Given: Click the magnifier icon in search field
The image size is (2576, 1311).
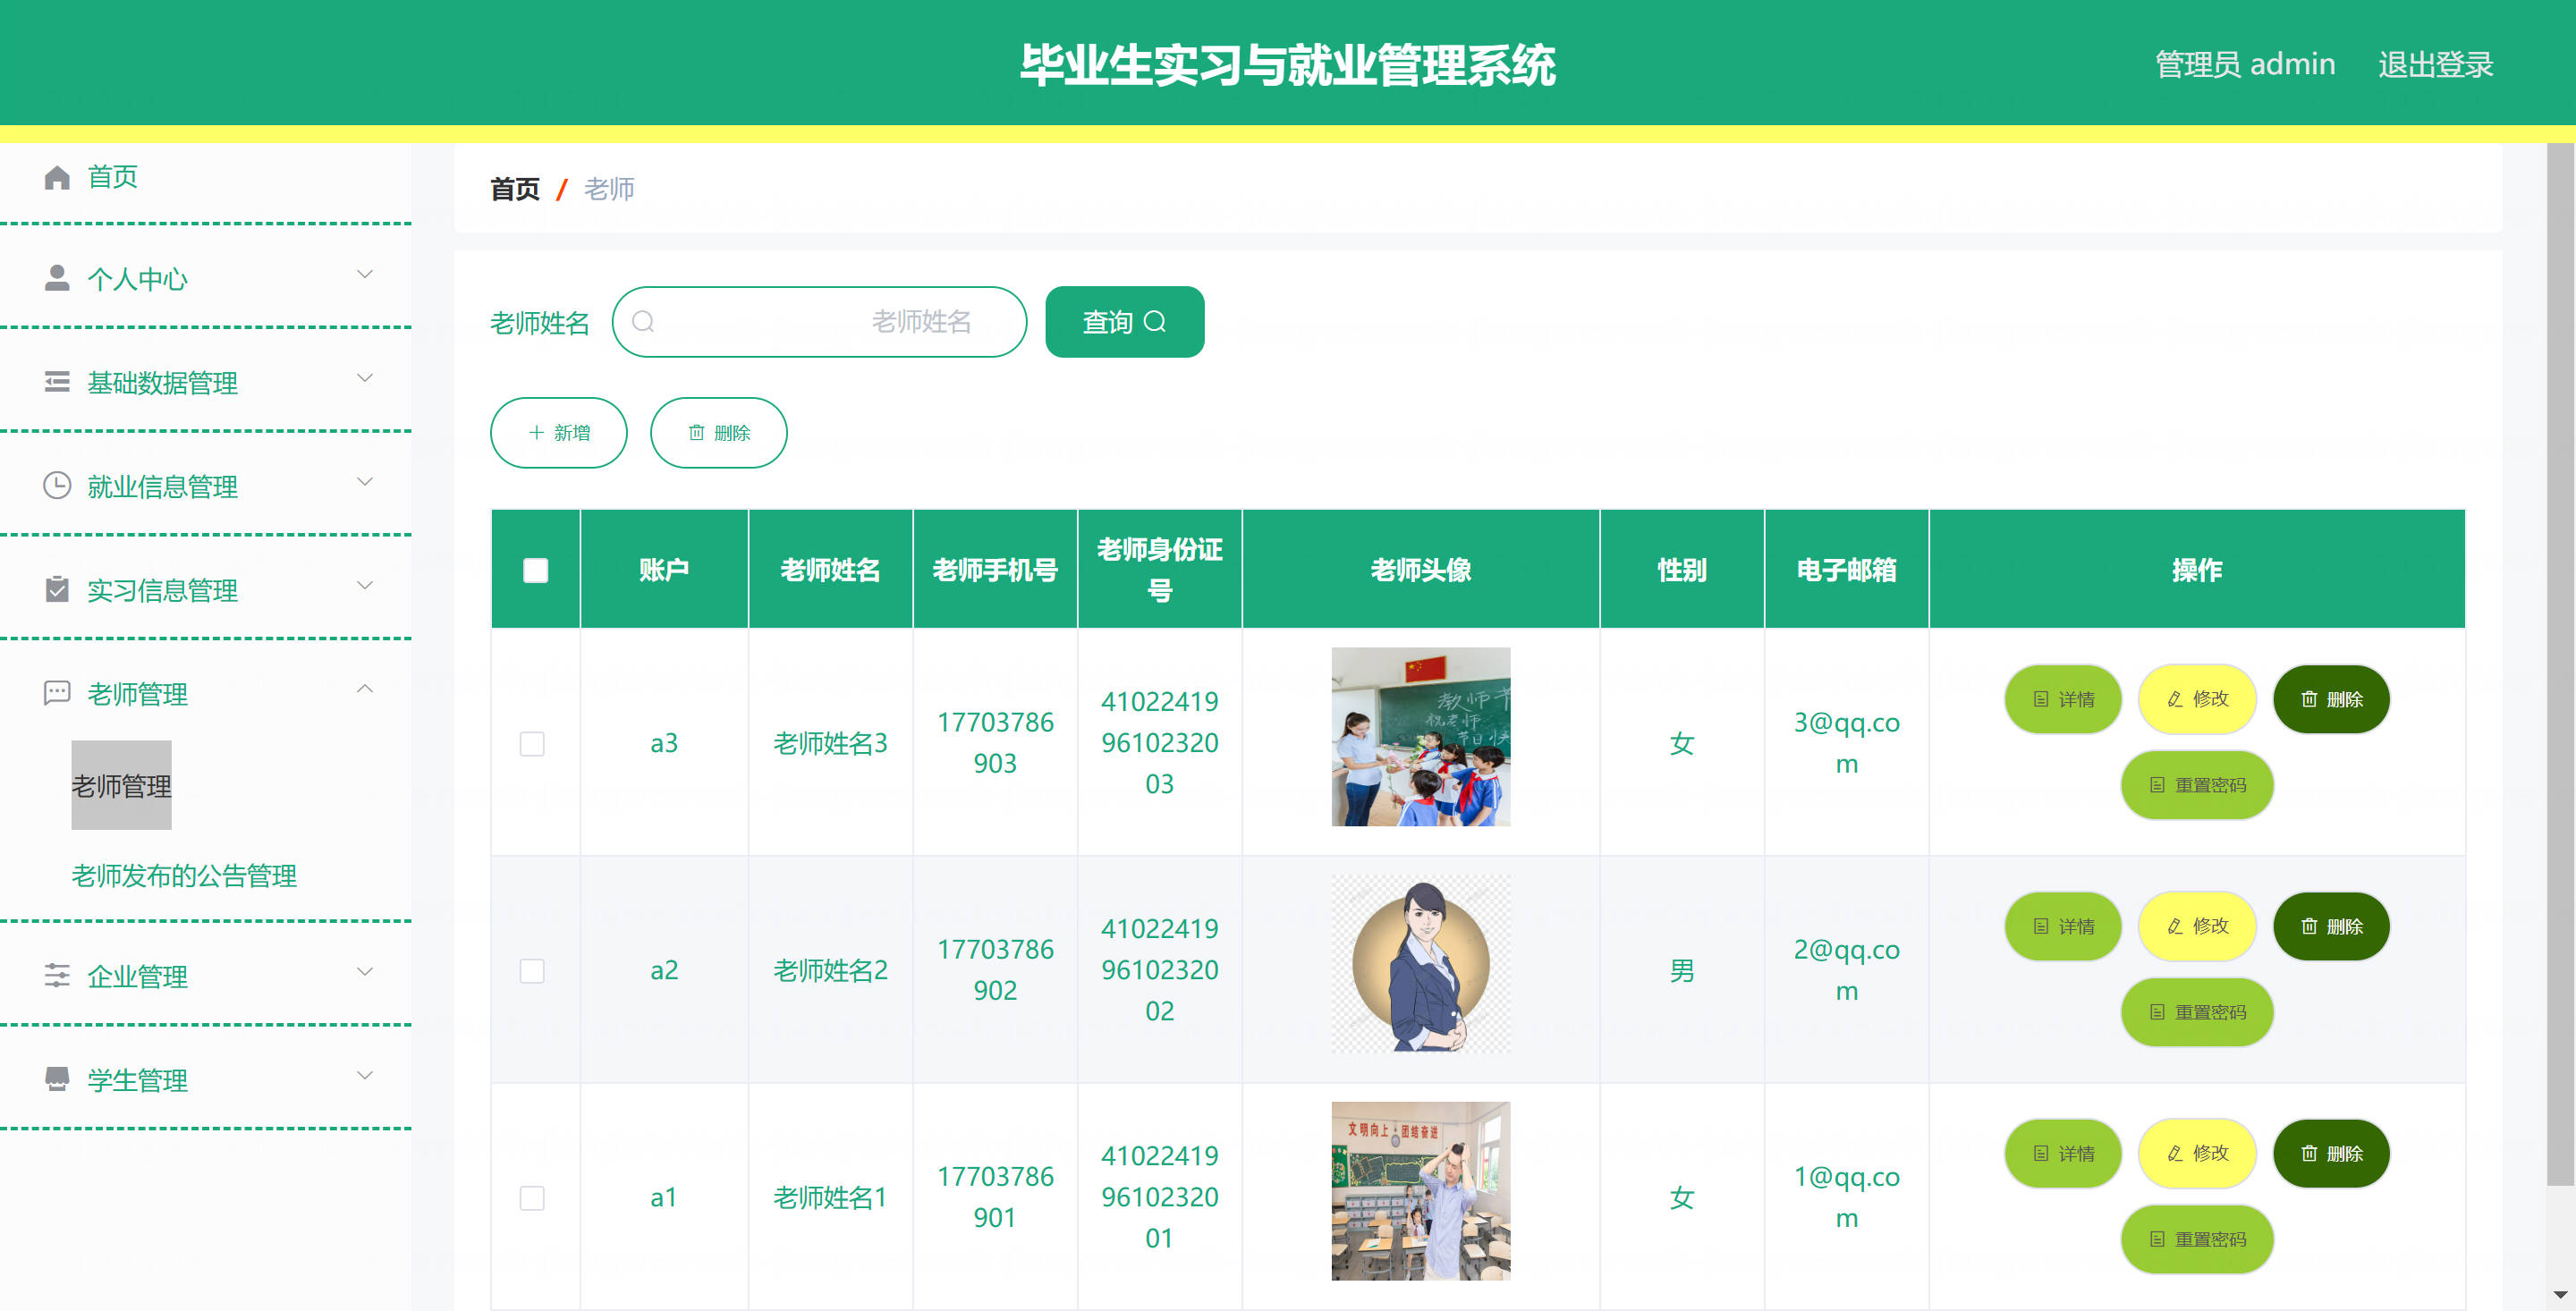Looking at the screenshot, I should (x=643, y=322).
